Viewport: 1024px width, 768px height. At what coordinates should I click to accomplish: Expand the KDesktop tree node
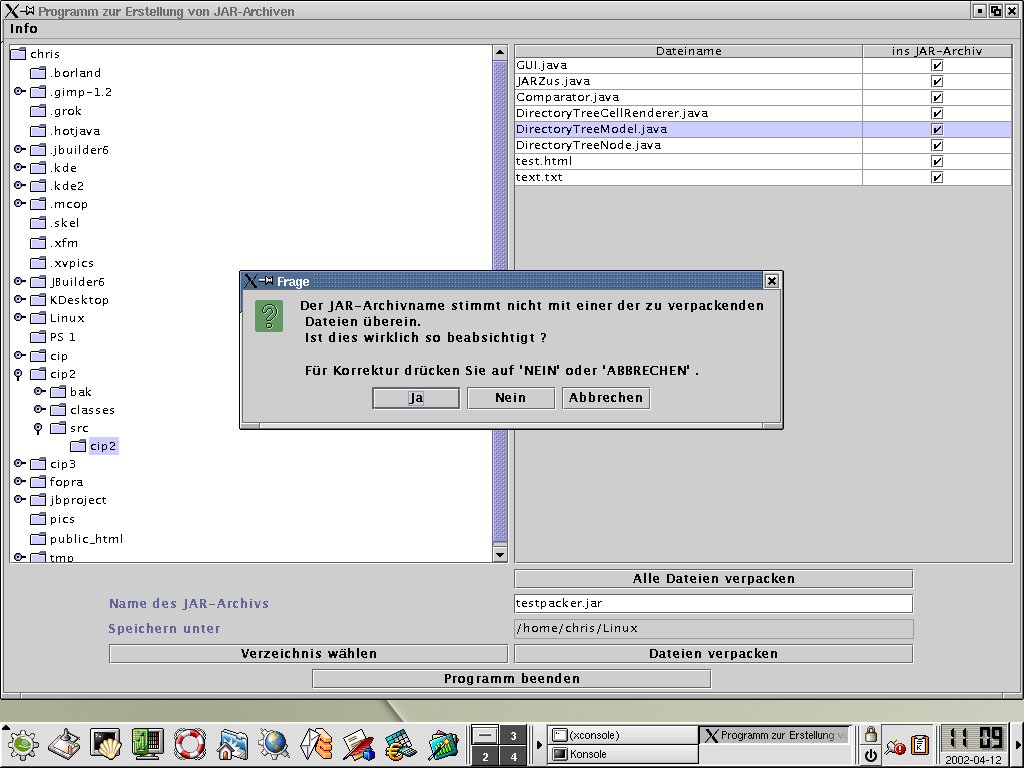pos(20,299)
